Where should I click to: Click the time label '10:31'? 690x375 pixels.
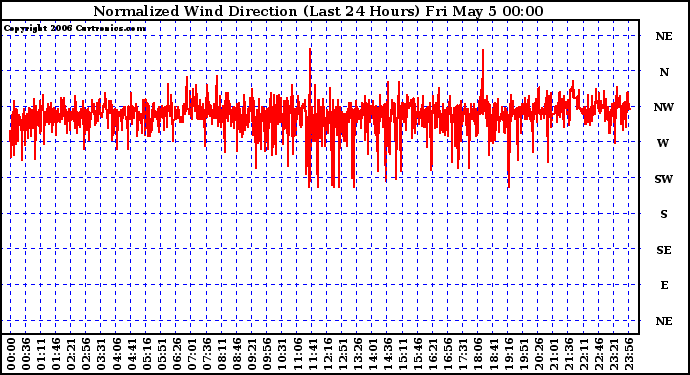(282, 354)
